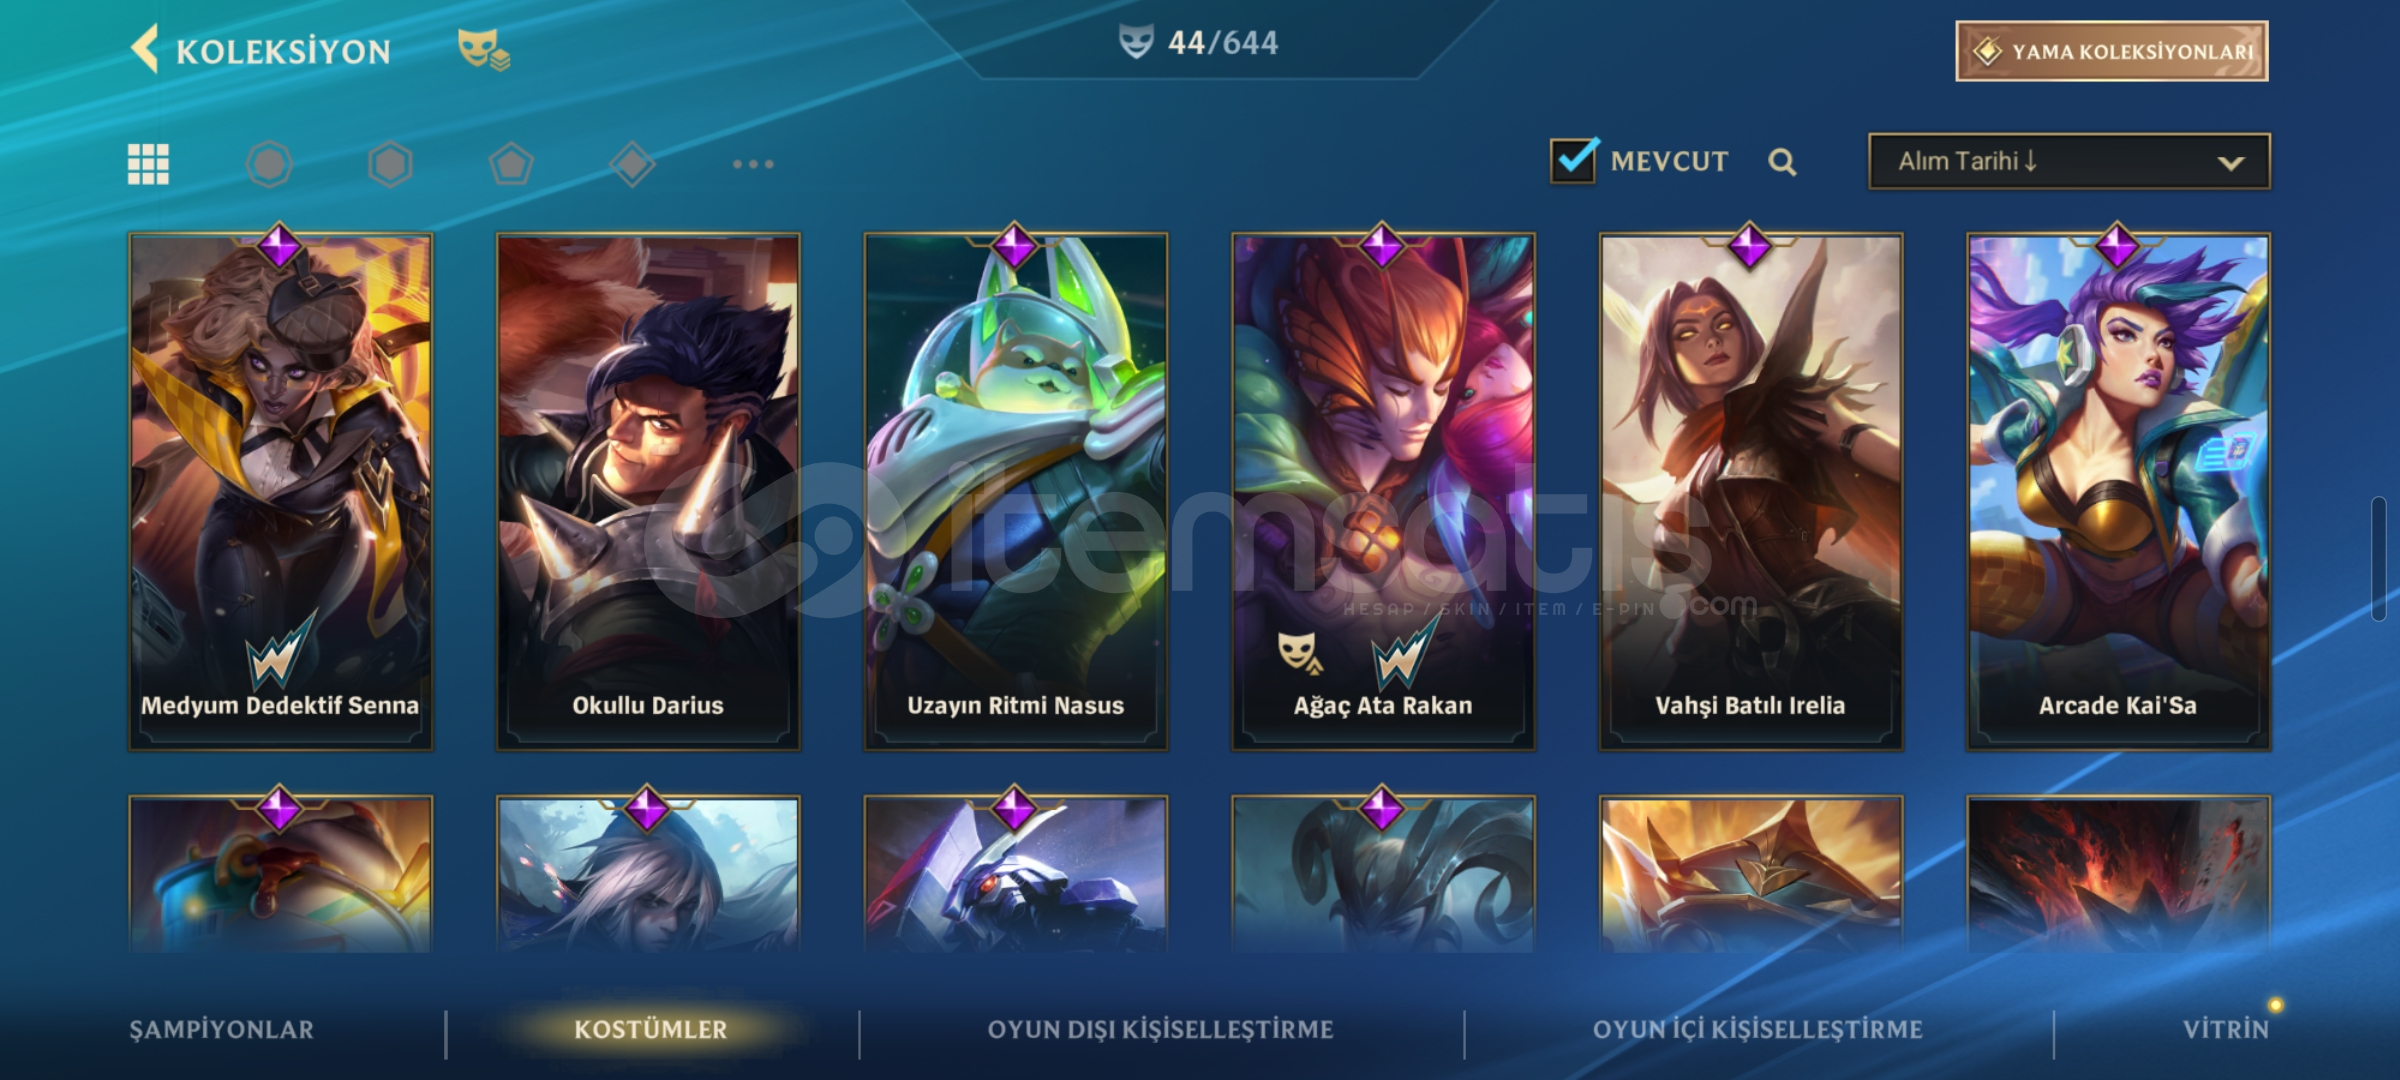This screenshot has height=1080, width=2400.
Task: Select the all skins grid filter icon
Action: (148, 164)
